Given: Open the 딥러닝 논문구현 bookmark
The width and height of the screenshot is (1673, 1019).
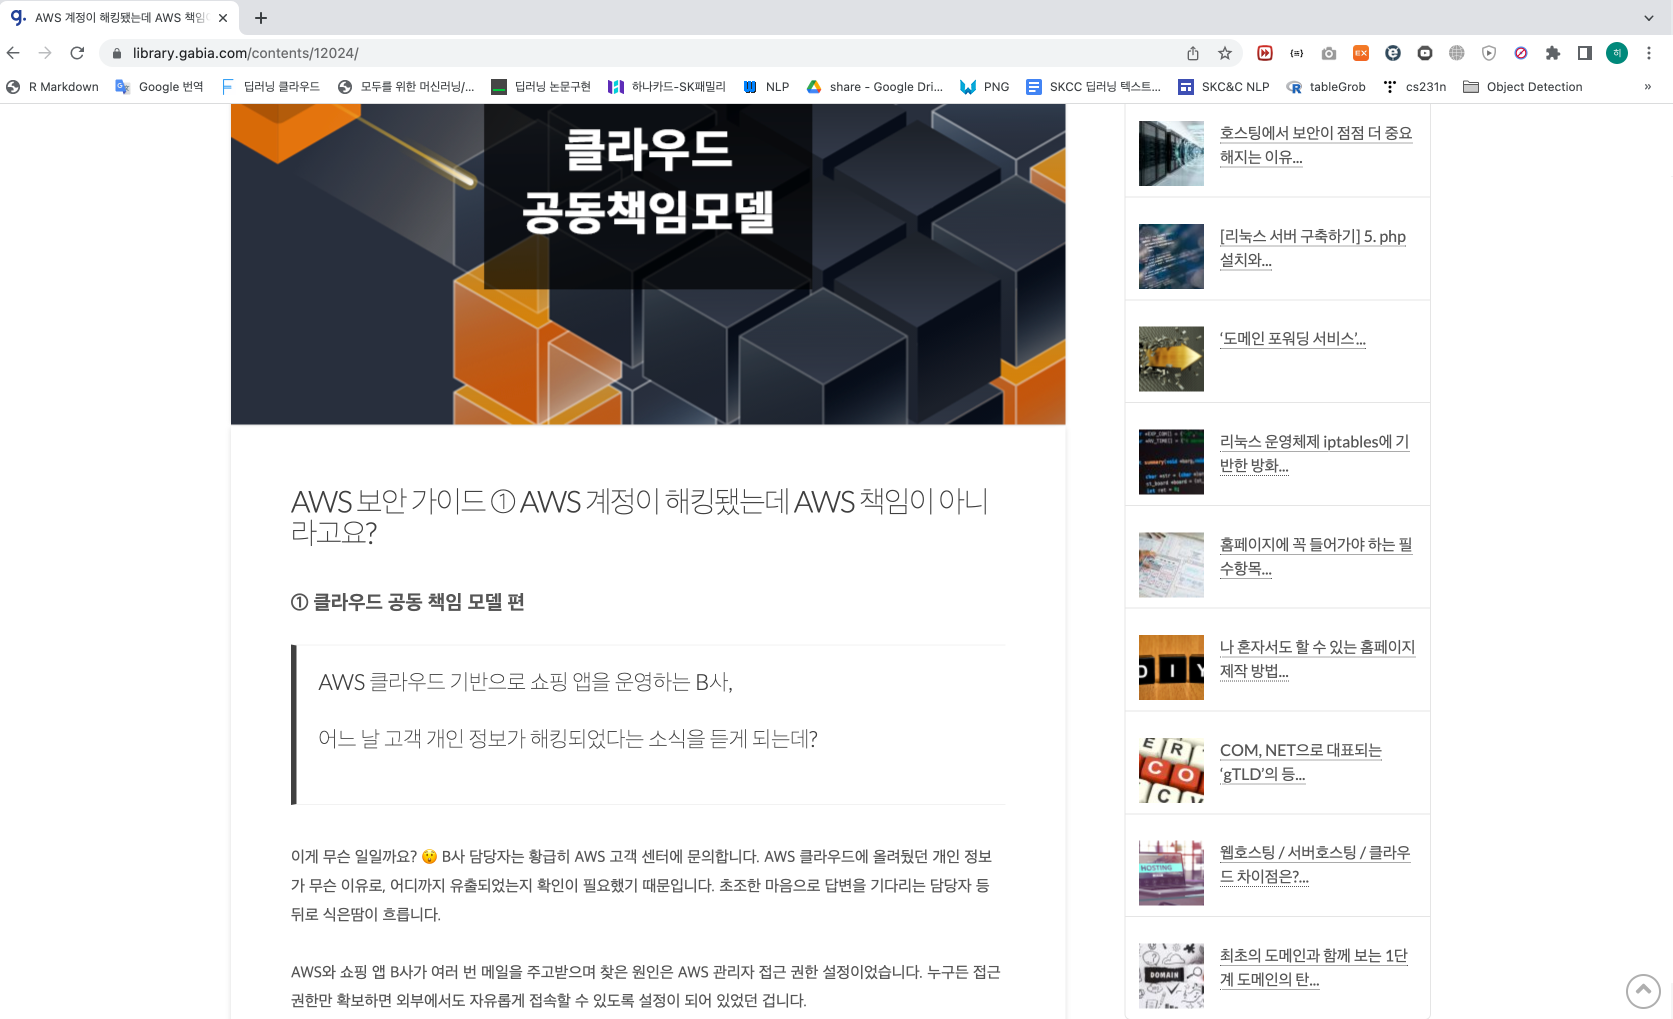Looking at the screenshot, I should point(541,87).
